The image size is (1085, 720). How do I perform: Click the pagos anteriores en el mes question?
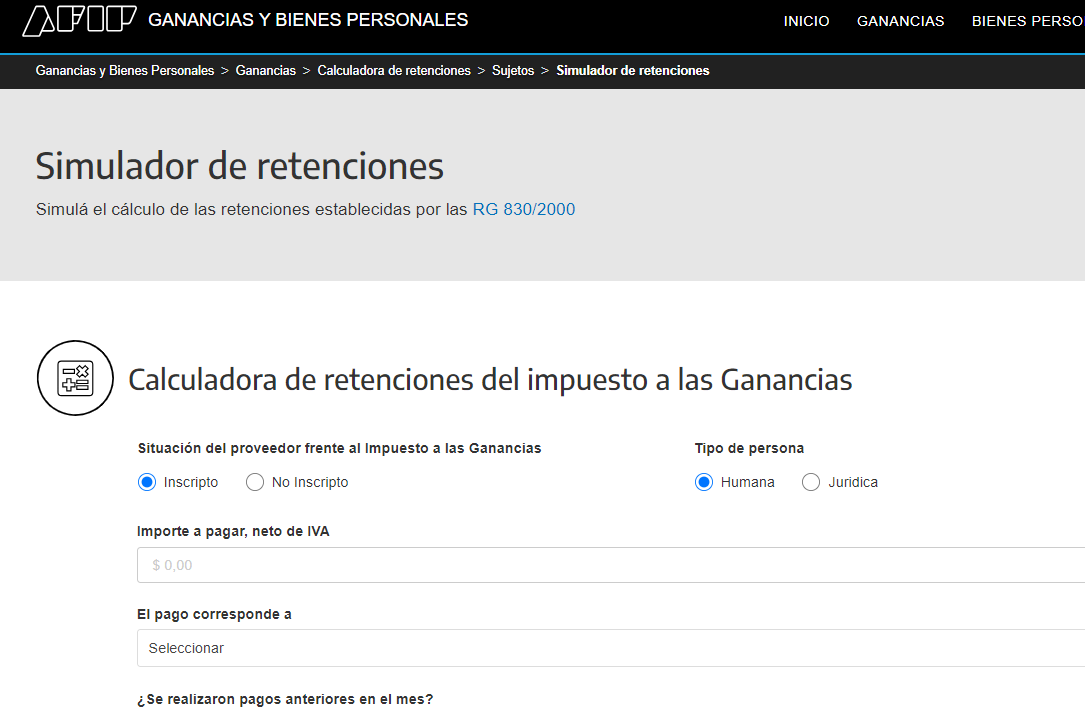click(x=285, y=699)
